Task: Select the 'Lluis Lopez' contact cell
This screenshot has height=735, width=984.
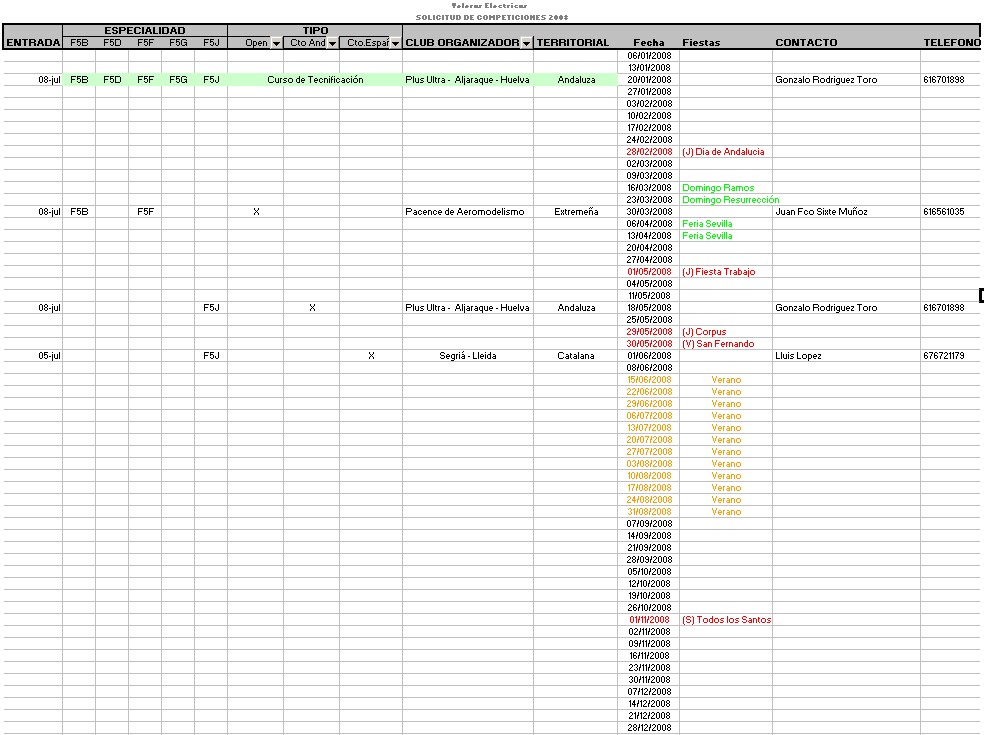Action: coord(798,356)
